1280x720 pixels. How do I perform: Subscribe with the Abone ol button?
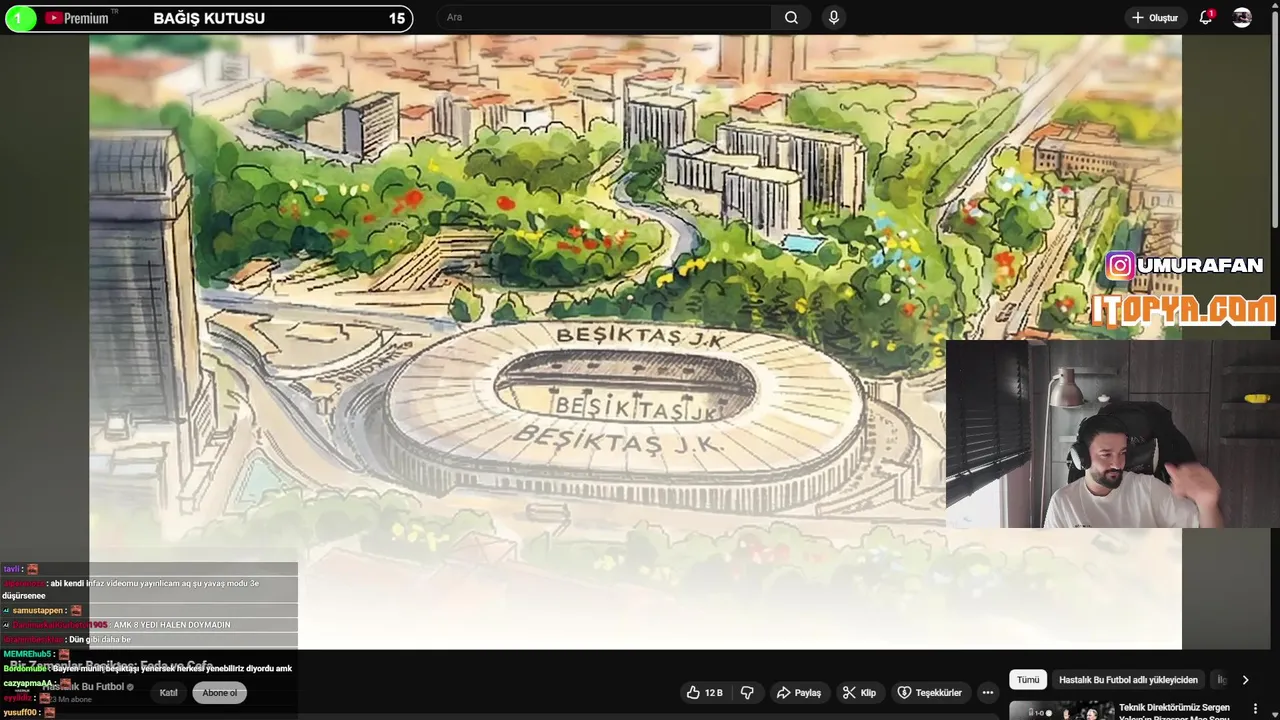coord(220,693)
